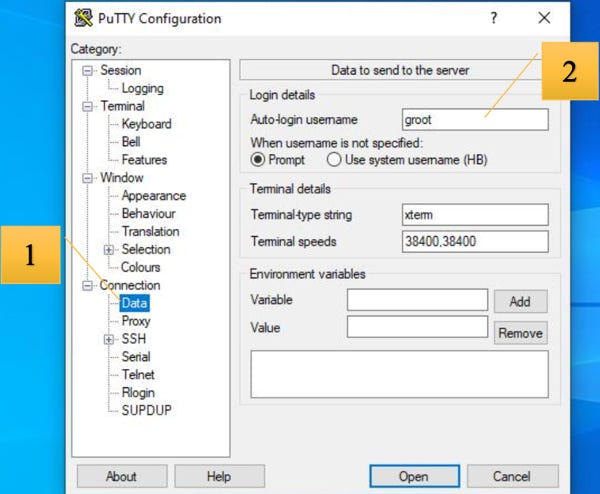The width and height of the screenshot is (600, 494).
Task: Open the Serial category
Action: tap(136, 357)
